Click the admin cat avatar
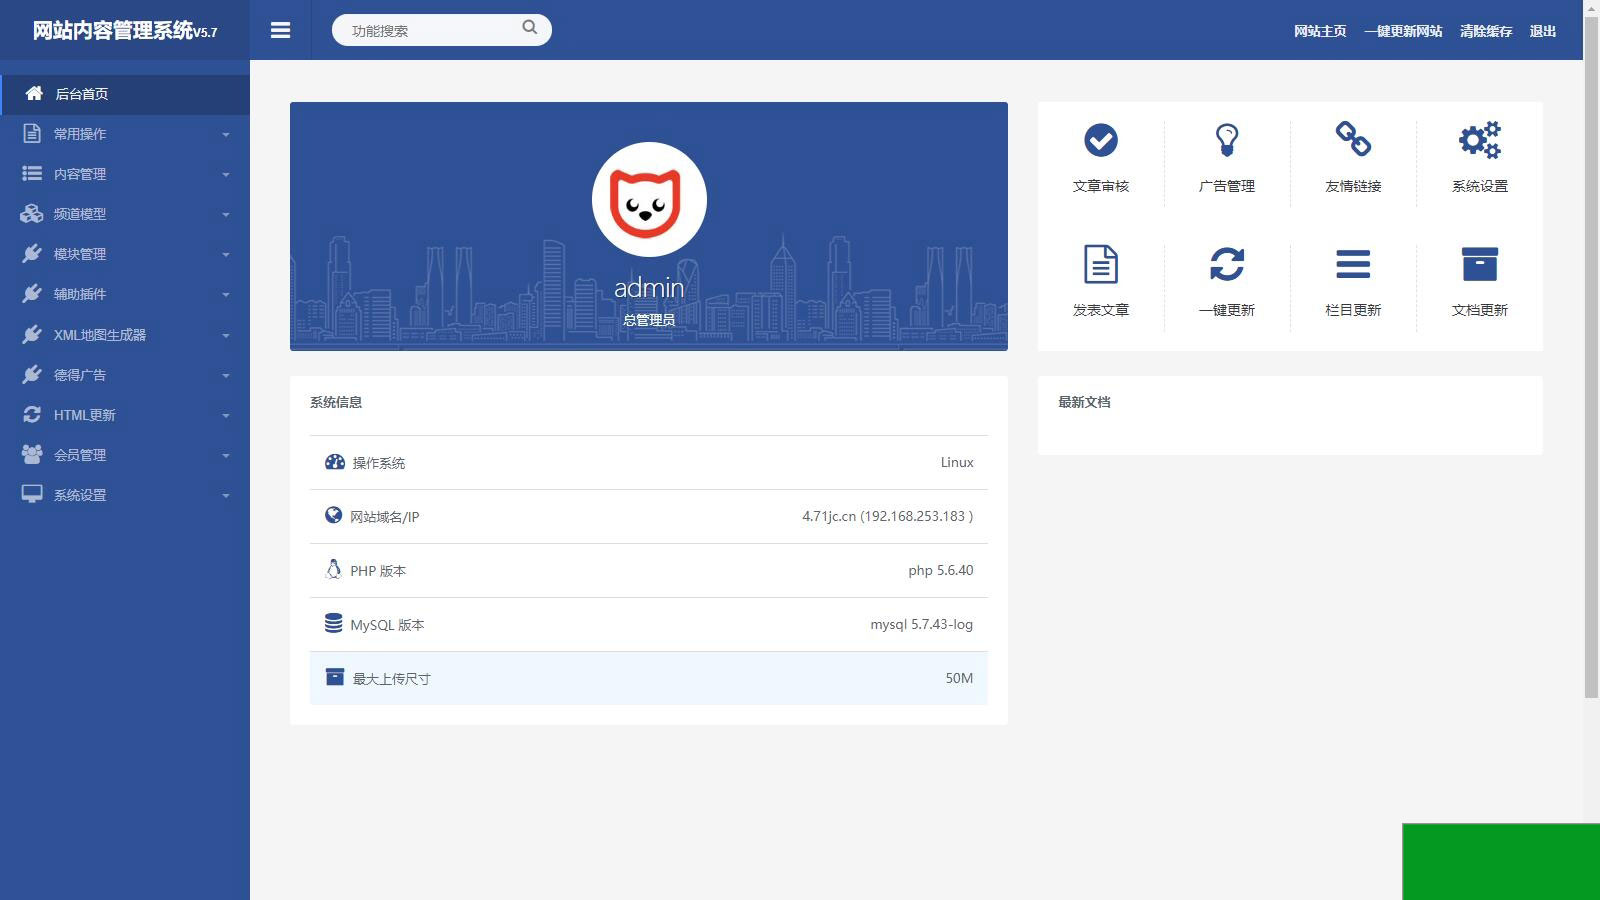1600x900 pixels. 649,200
